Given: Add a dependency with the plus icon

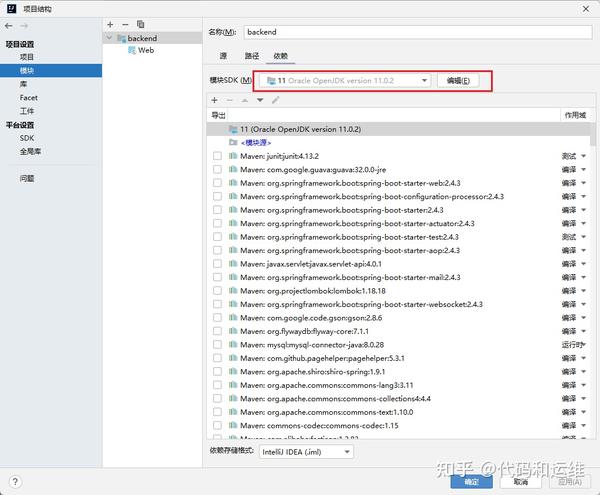Looking at the screenshot, I should [214, 100].
